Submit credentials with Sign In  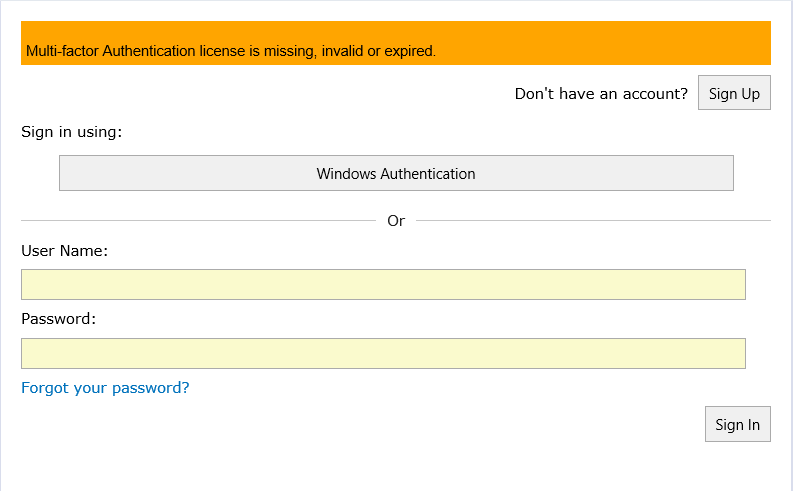click(737, 424)
